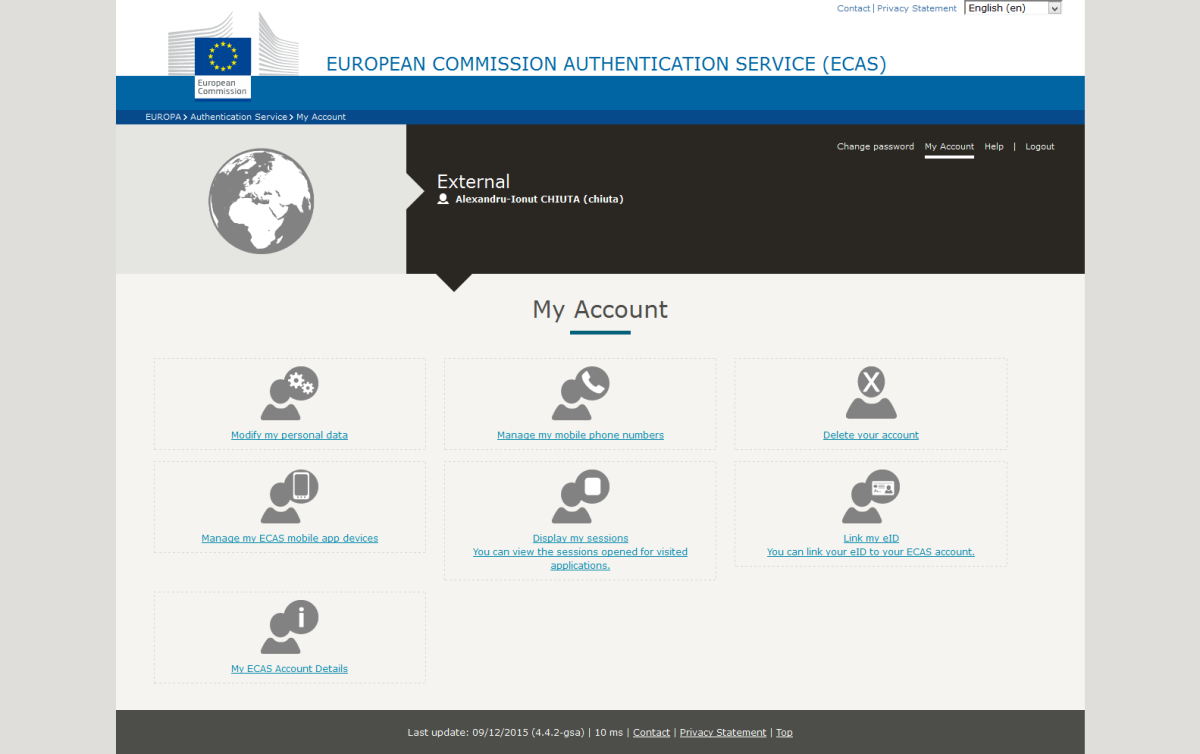
Task: Click the globe graphic next to the profile banner
Action: coord(261,200)
